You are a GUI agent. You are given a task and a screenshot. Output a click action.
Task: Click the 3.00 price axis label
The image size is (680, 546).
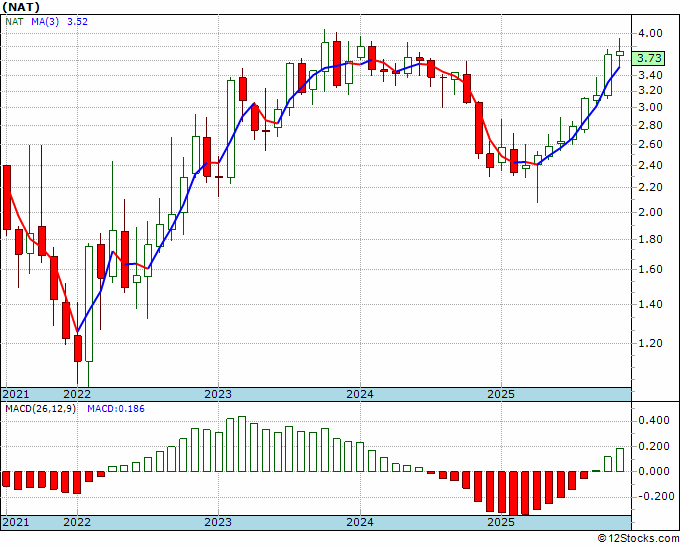click(x=650, y=108)
